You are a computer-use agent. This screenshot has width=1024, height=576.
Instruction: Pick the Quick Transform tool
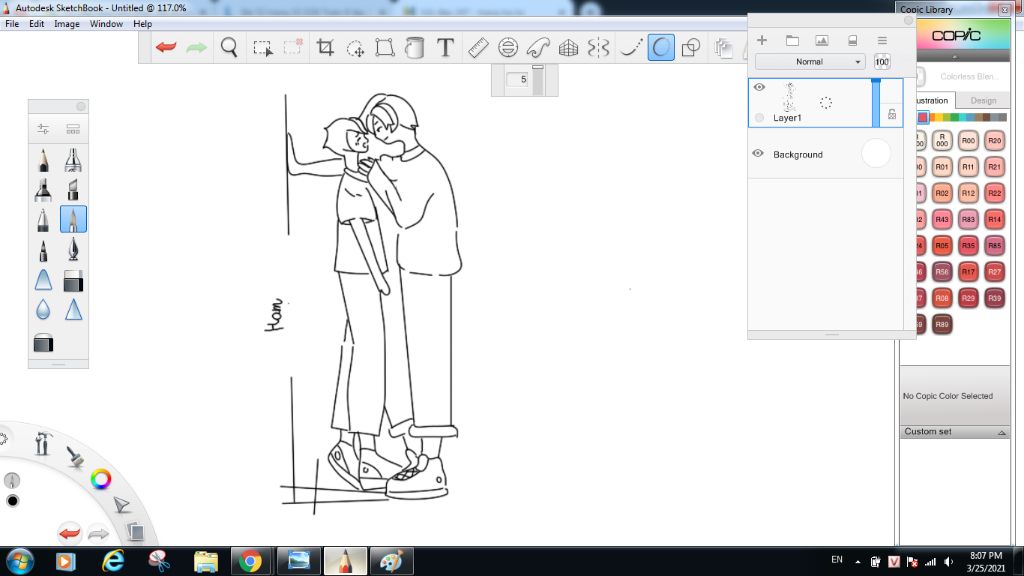tap(355, 48)
